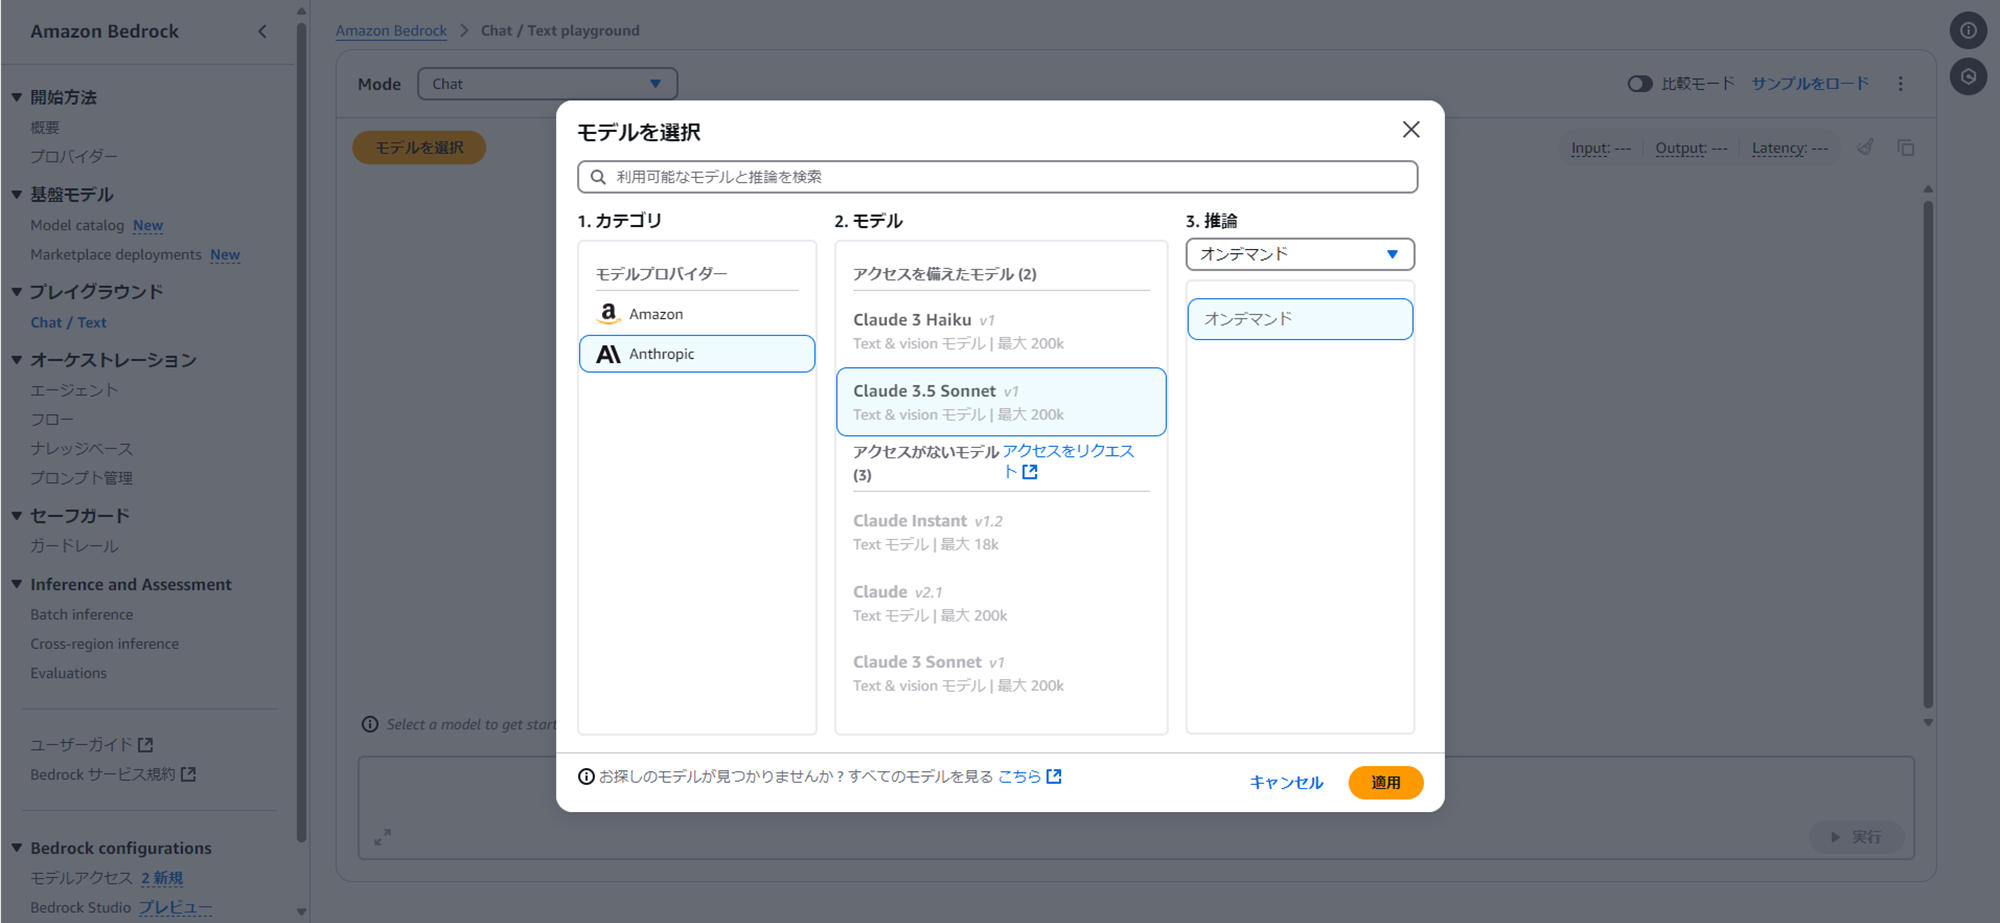The width and height of the screenshot is (2000, 923).
Task: Click the model search input field
Action: 997,177
